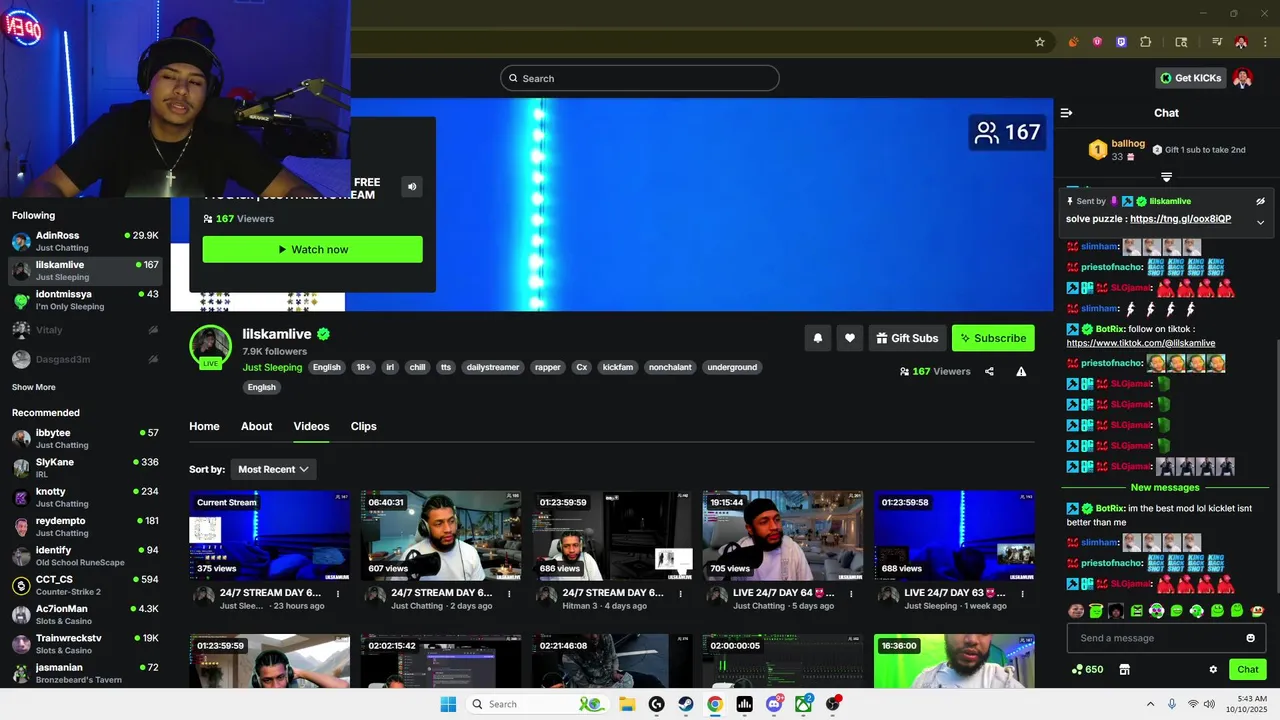
Task: Open the Most Recent sort dropdown
Action: click(273, 469)
